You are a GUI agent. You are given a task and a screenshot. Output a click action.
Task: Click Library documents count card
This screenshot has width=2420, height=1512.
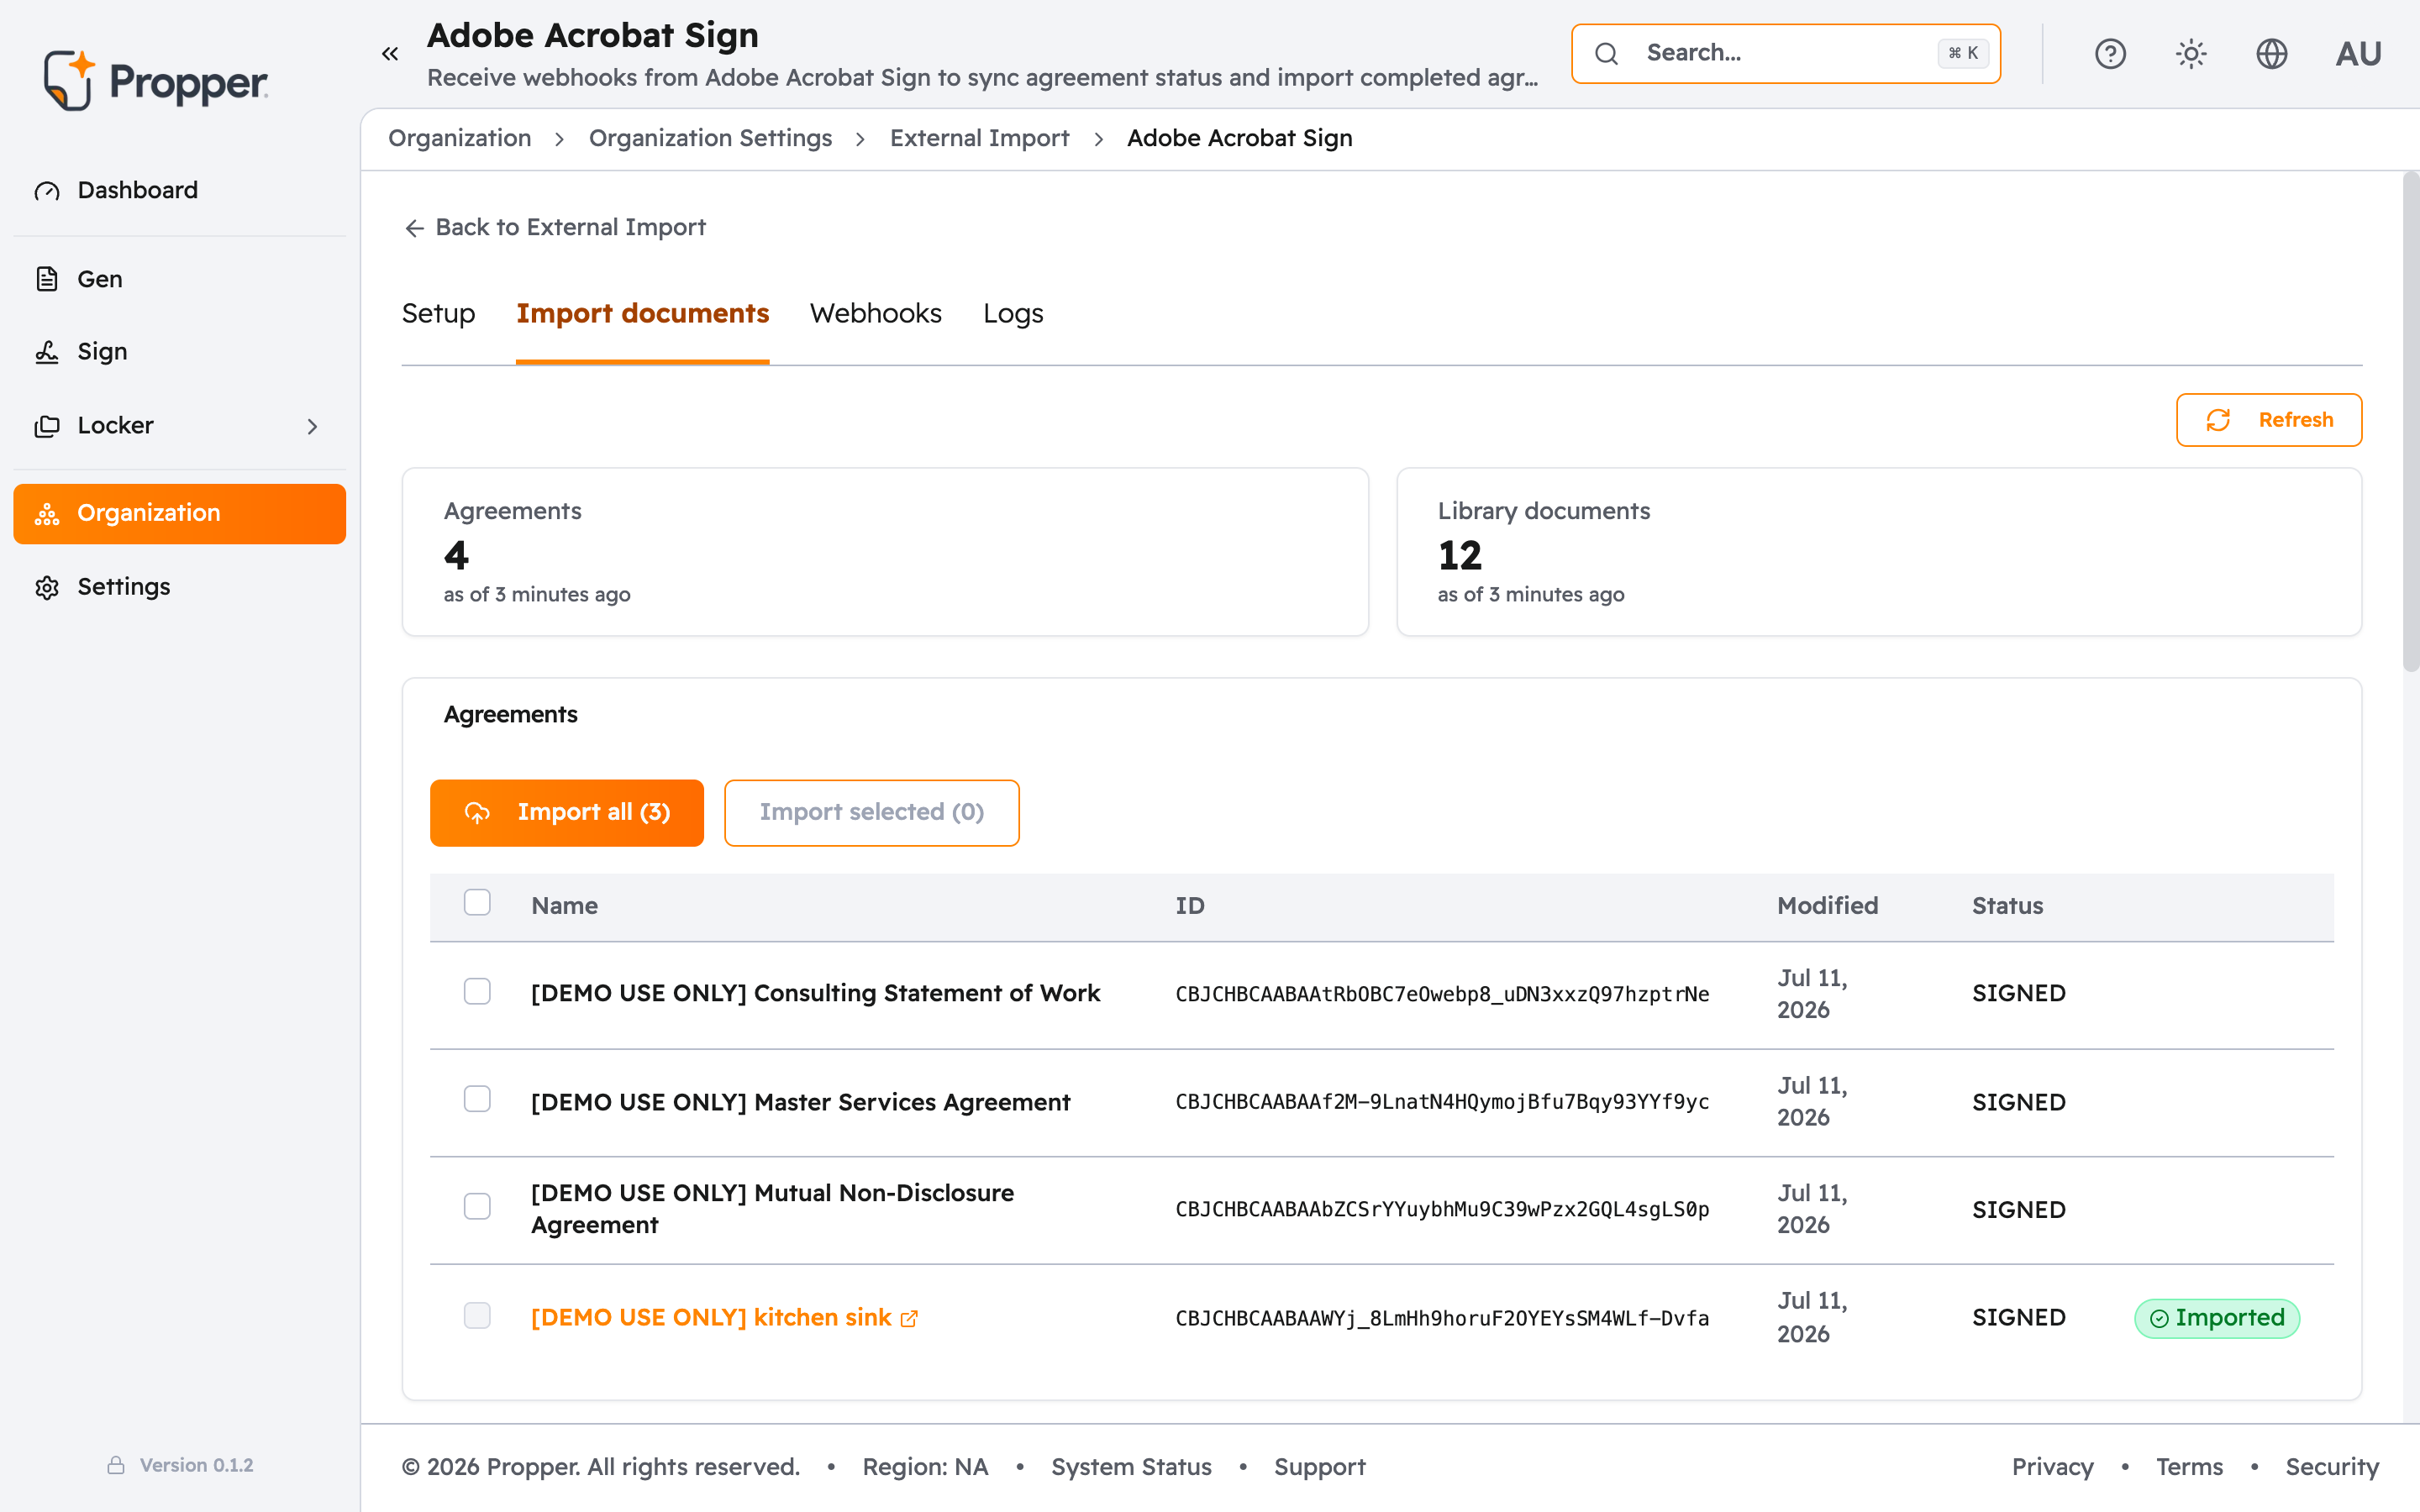1879,552
